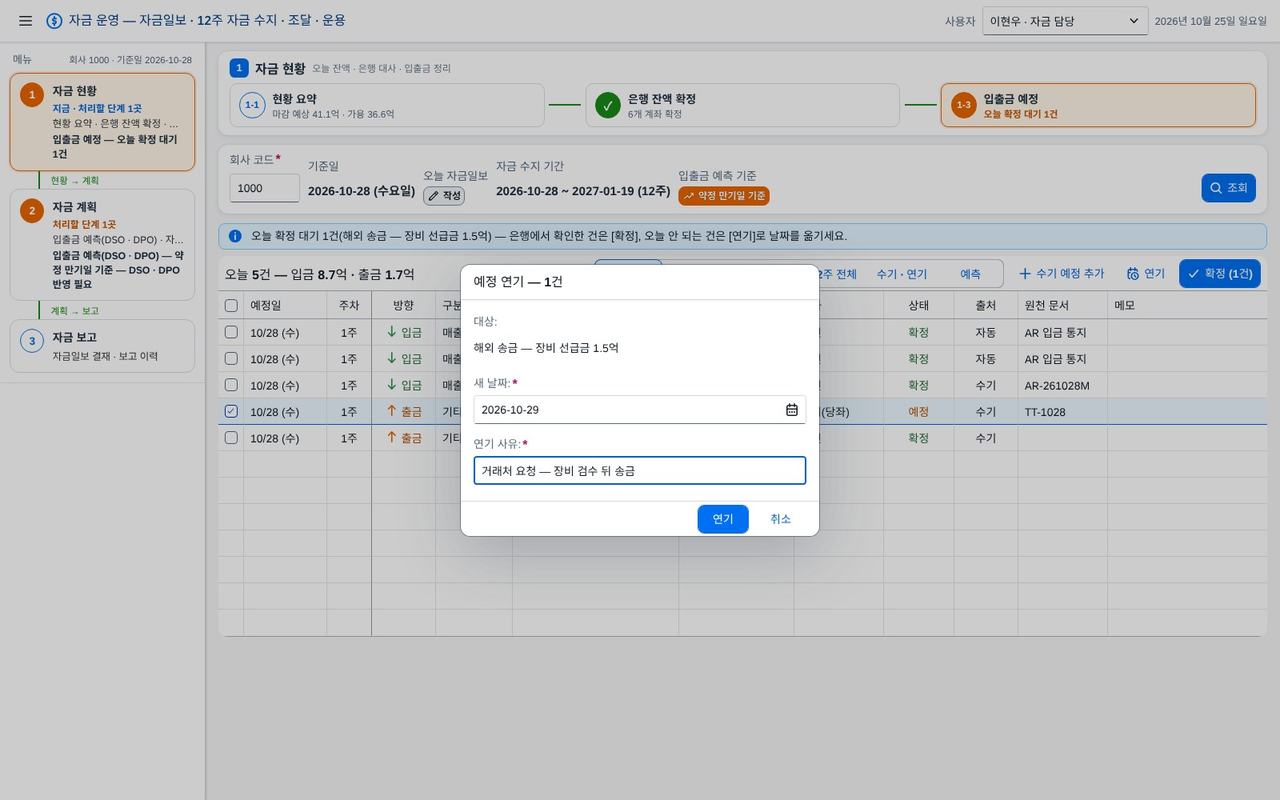Click the pencil icon on 작성 tag
Screen dimensions: 1280x800
[433, 196]
